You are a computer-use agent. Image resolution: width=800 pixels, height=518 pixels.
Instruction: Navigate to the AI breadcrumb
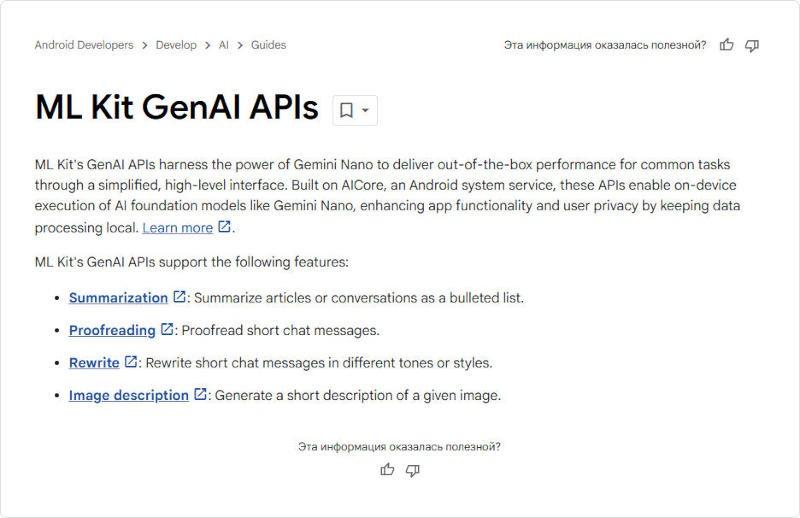(x=224, y=45)
